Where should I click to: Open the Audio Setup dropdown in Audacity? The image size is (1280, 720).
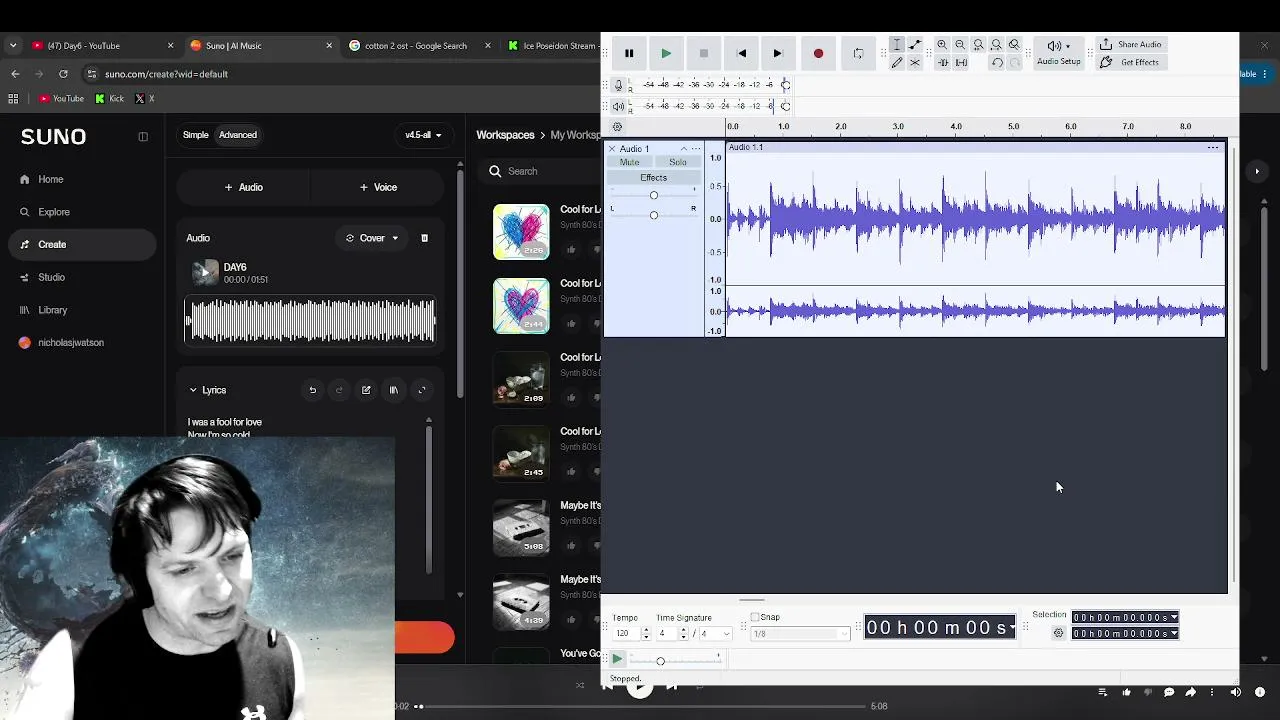click(1058, 53)
